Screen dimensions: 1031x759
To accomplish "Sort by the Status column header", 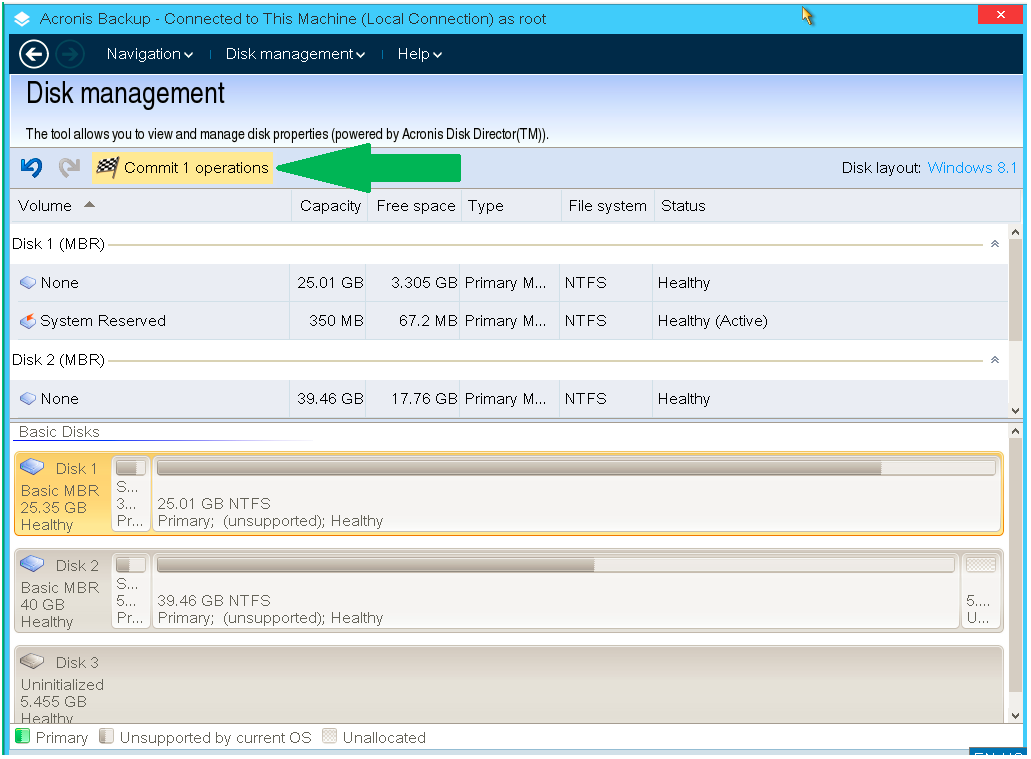I will (836, 206).
